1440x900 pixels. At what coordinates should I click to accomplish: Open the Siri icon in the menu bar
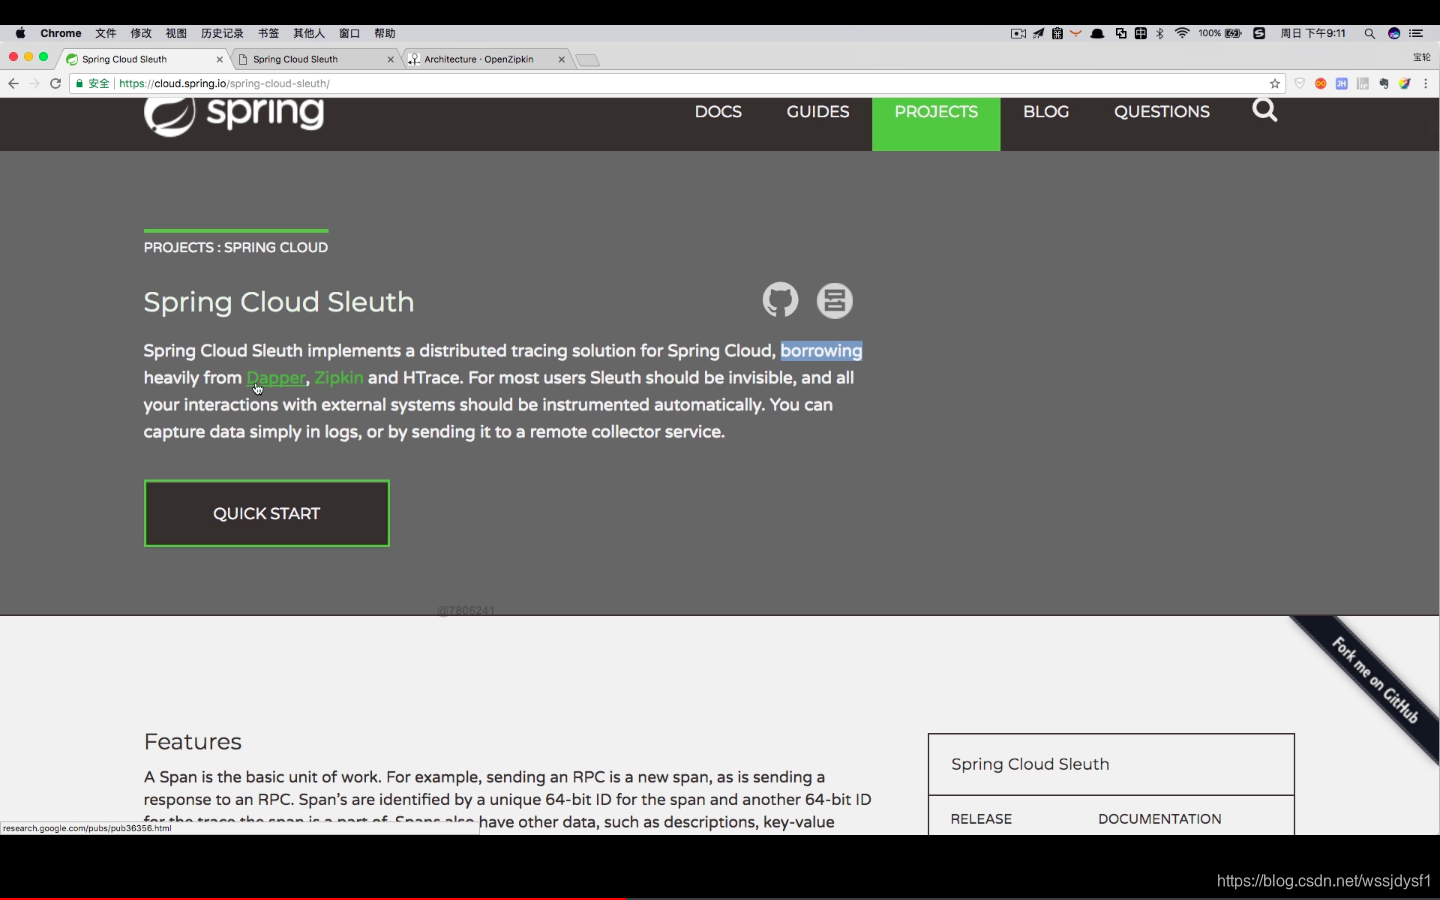pyautogui.click(x=1394, y=33)
